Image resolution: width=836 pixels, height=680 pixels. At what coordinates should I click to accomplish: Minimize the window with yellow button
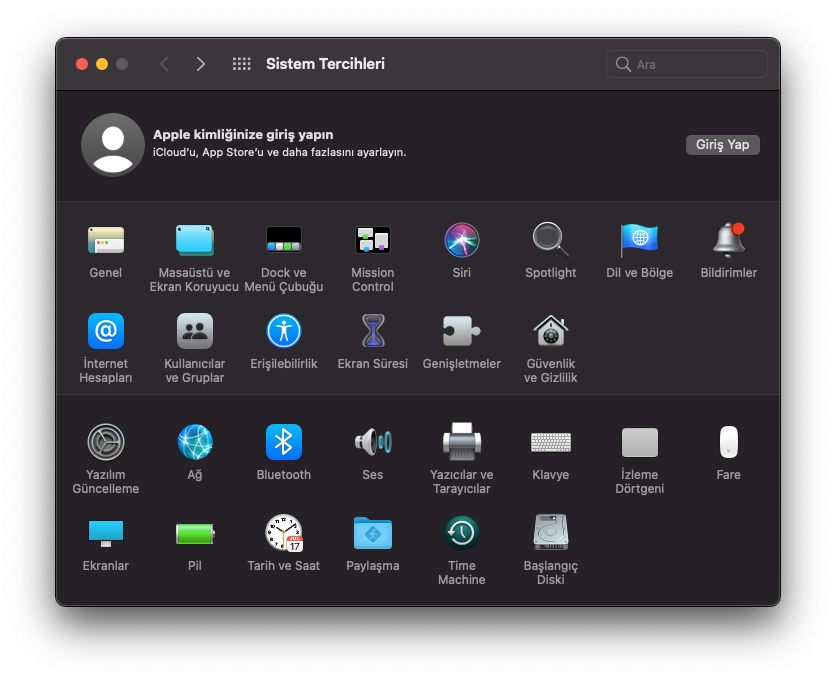click(102, 64)
